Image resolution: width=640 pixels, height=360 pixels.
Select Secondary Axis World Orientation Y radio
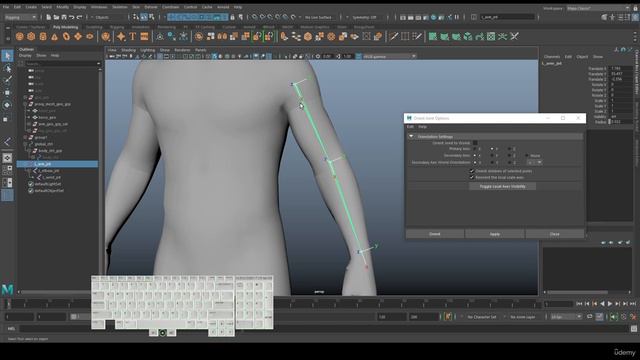(492, 162)
